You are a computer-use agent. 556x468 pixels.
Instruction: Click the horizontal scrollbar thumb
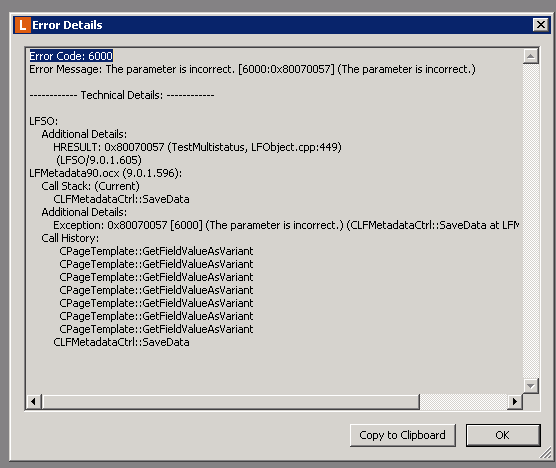[231, 402]
